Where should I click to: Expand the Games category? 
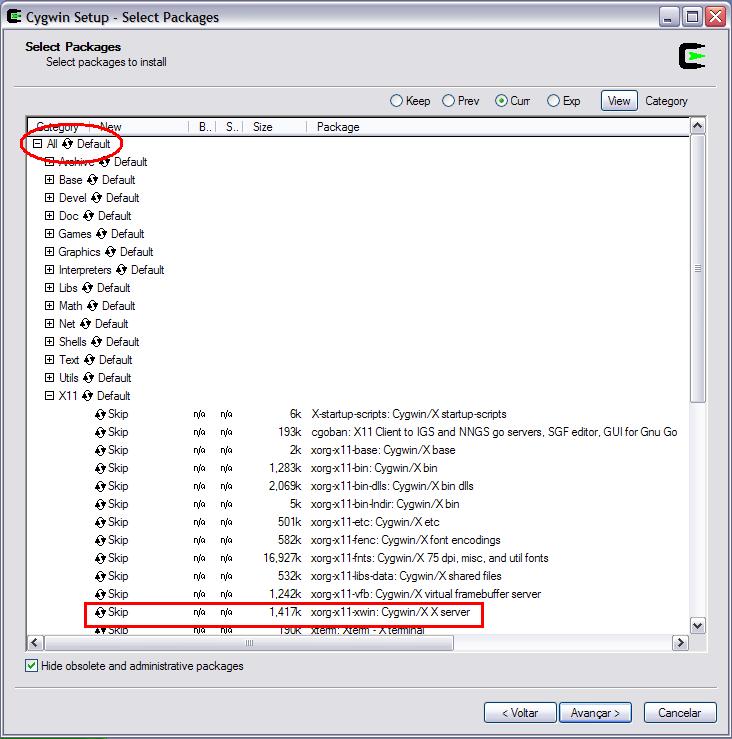click(x=49, y=234)
